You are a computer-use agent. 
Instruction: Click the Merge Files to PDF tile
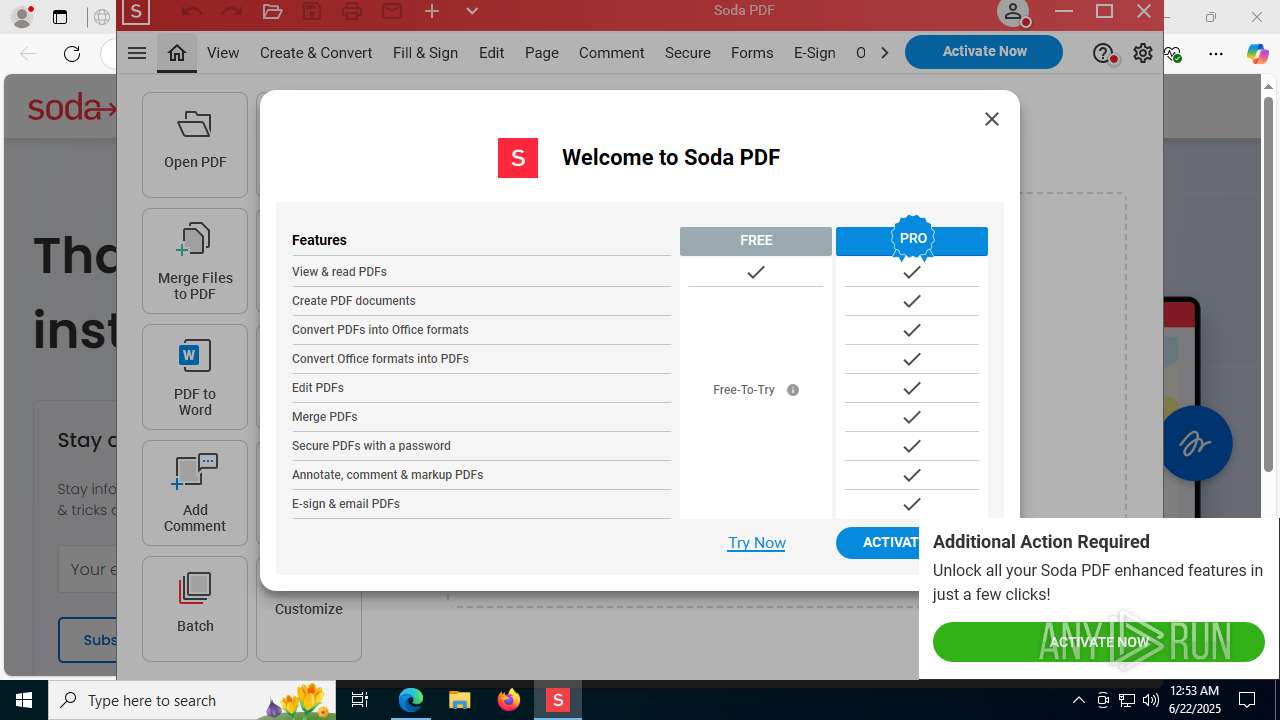coord(195,261)
